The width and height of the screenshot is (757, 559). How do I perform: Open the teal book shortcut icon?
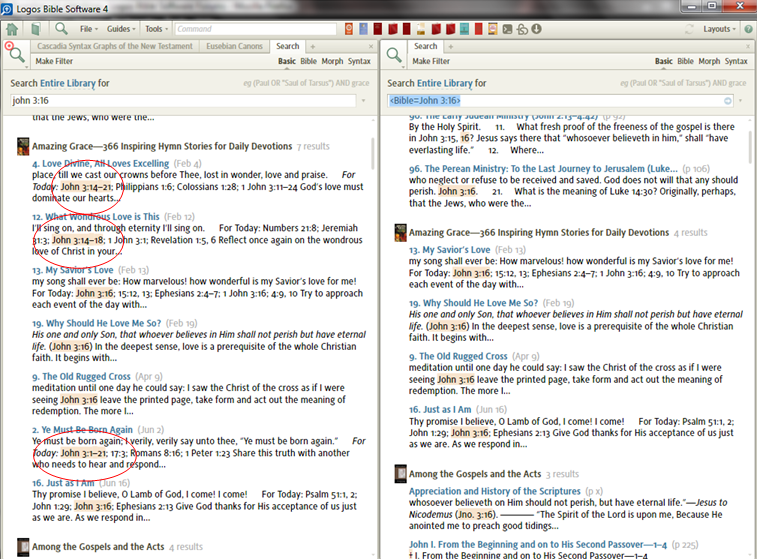[464, 29]
